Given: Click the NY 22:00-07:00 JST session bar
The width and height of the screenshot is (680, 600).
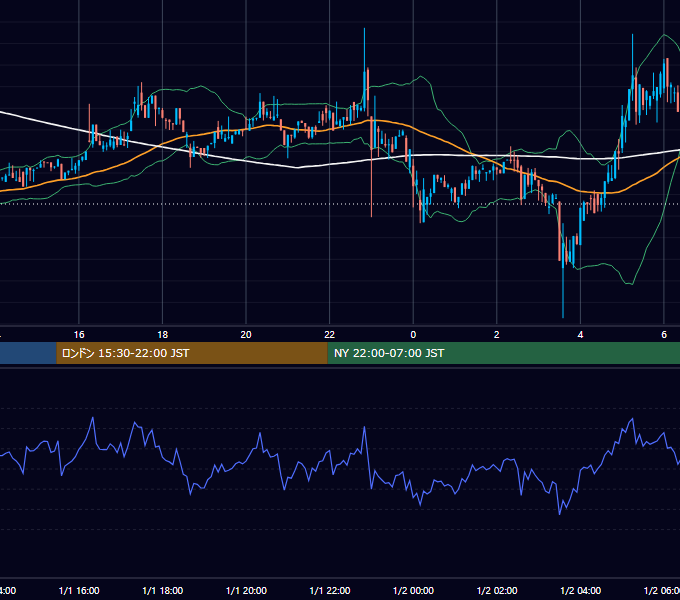Looking at the screenshot, I should 503,353.
